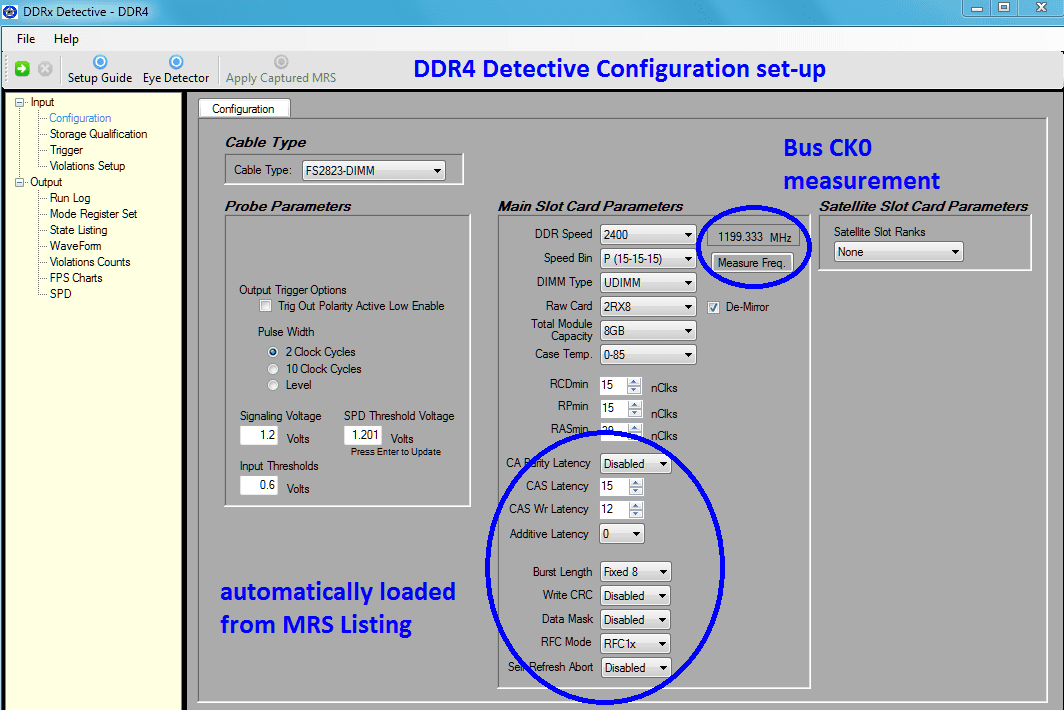Open the Case Temp. dropdown
Screen dimensions: 1064x710
pyautogui.click(x=648, y=354)
